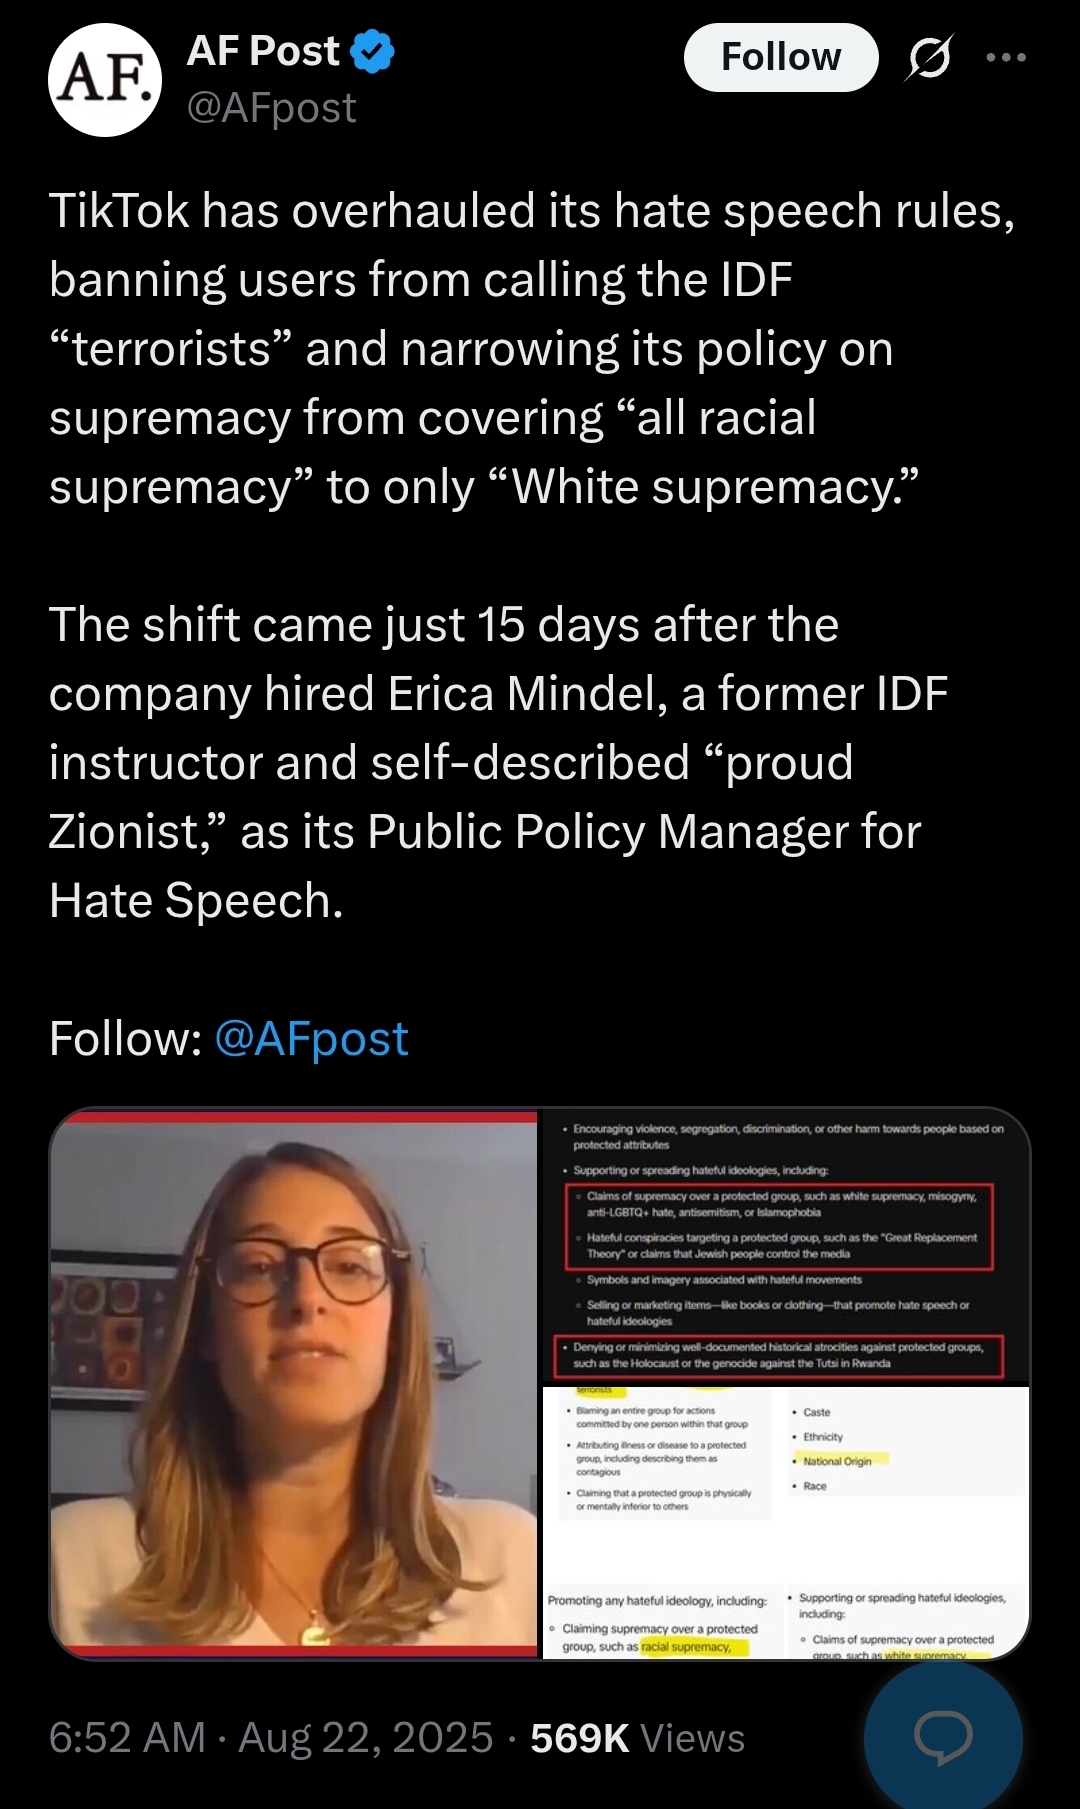Tap the paragraph mentioning Erica Mindel
Viewport: 1080px width, 1809px height.
pos(500,762)
